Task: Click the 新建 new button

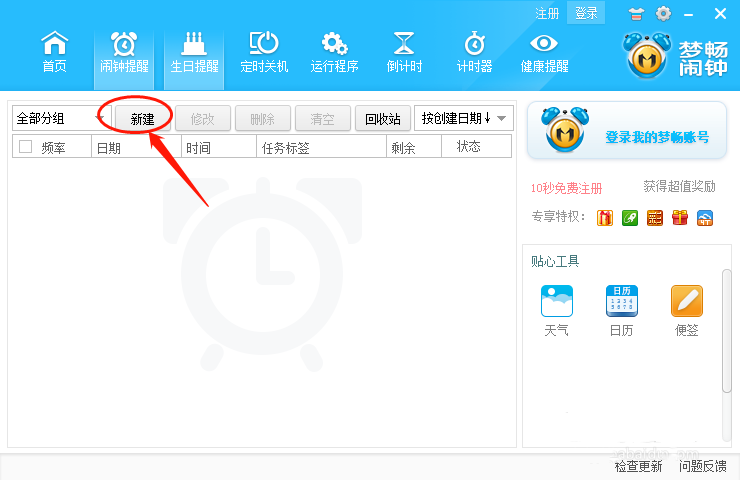Action: tap(143, 118)
